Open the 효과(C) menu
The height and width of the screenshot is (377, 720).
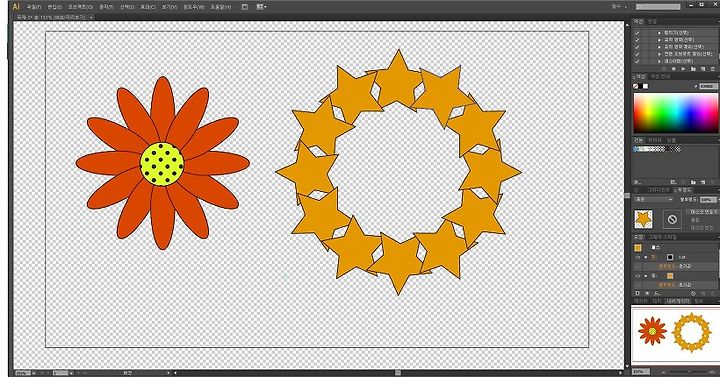[x=147, y=7]
